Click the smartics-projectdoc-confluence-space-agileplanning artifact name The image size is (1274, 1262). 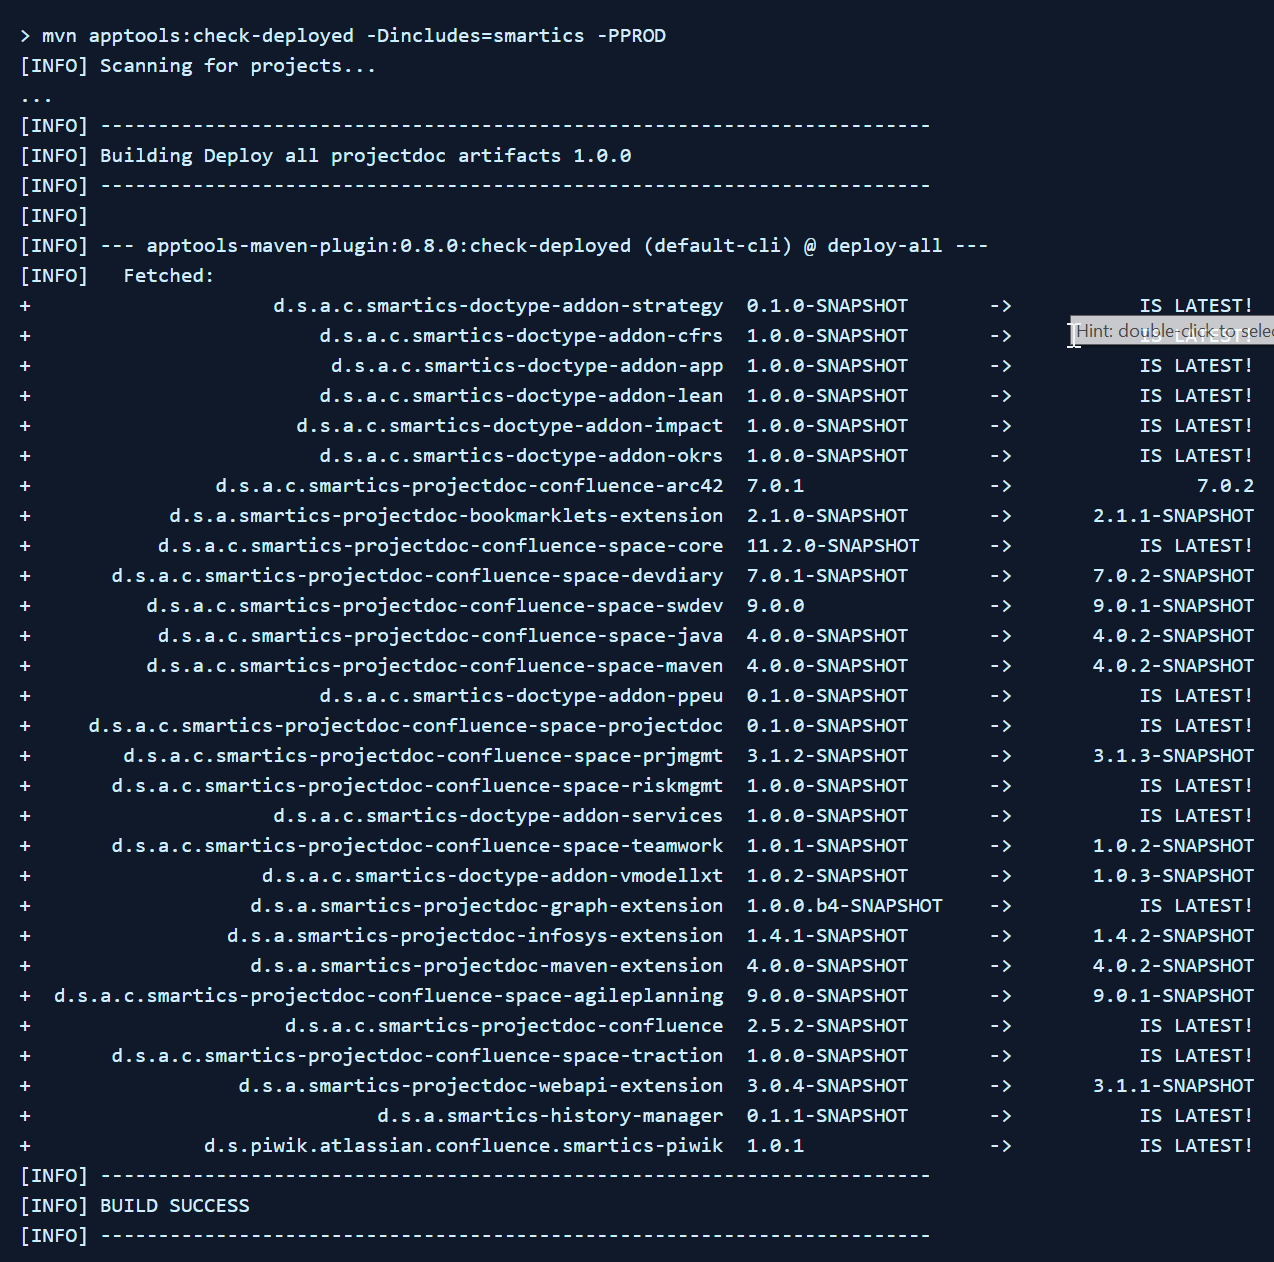click(x=388, y=996)
